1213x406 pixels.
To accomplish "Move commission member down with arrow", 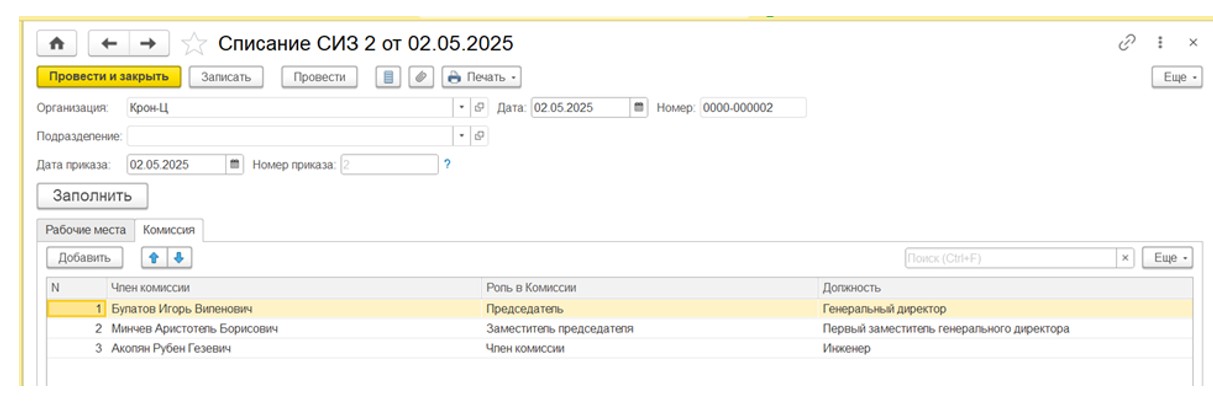I will [x=178, y=258].
